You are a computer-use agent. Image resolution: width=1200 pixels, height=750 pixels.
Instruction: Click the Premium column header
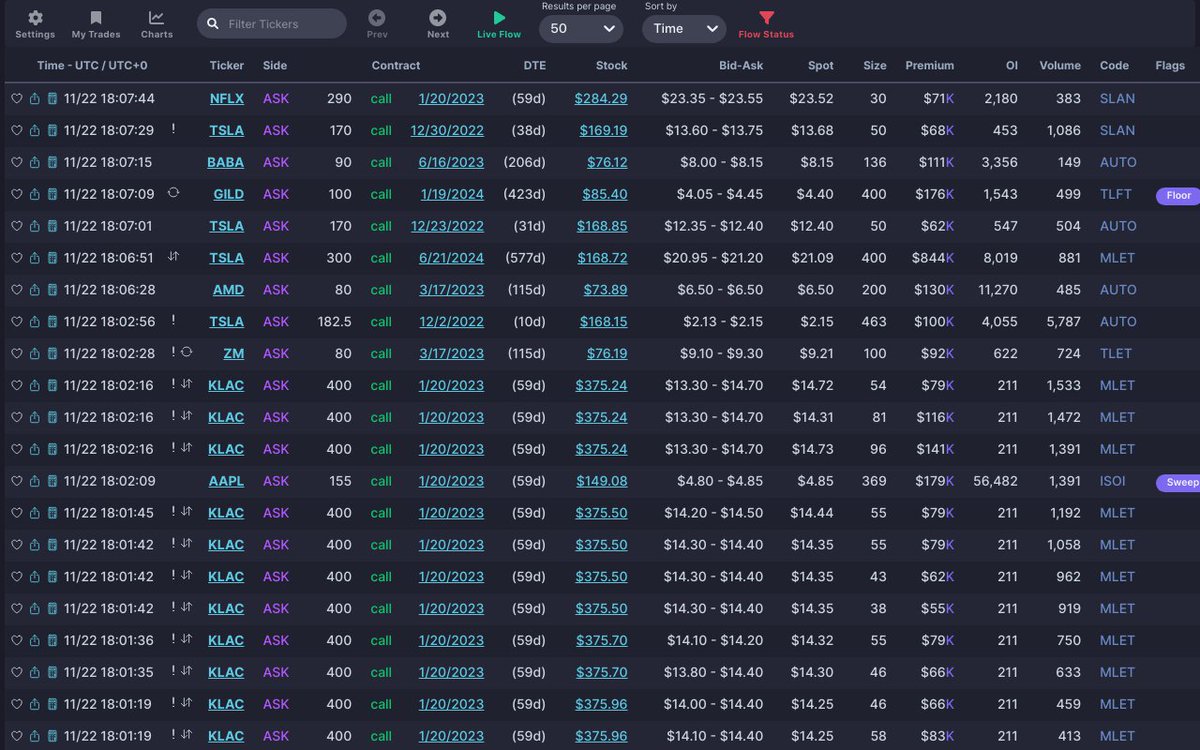(930, 66)
